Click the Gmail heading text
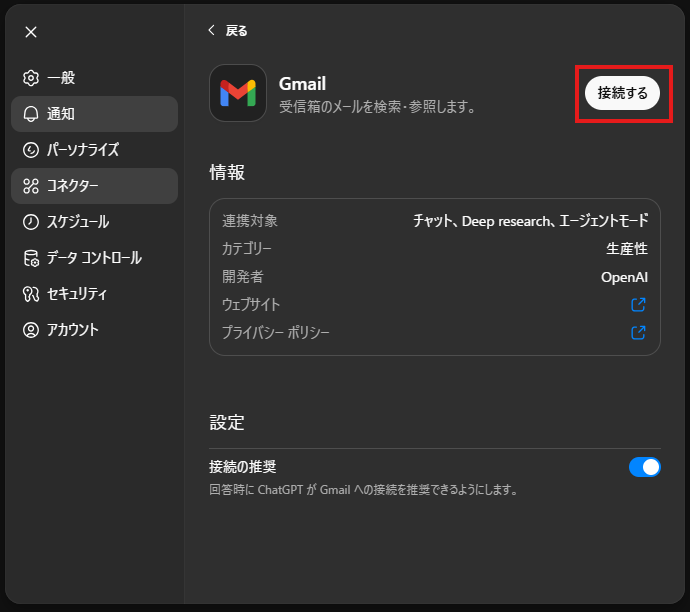Screen dimensions: 690x612 pyautogui.click(x=303, y=84)
